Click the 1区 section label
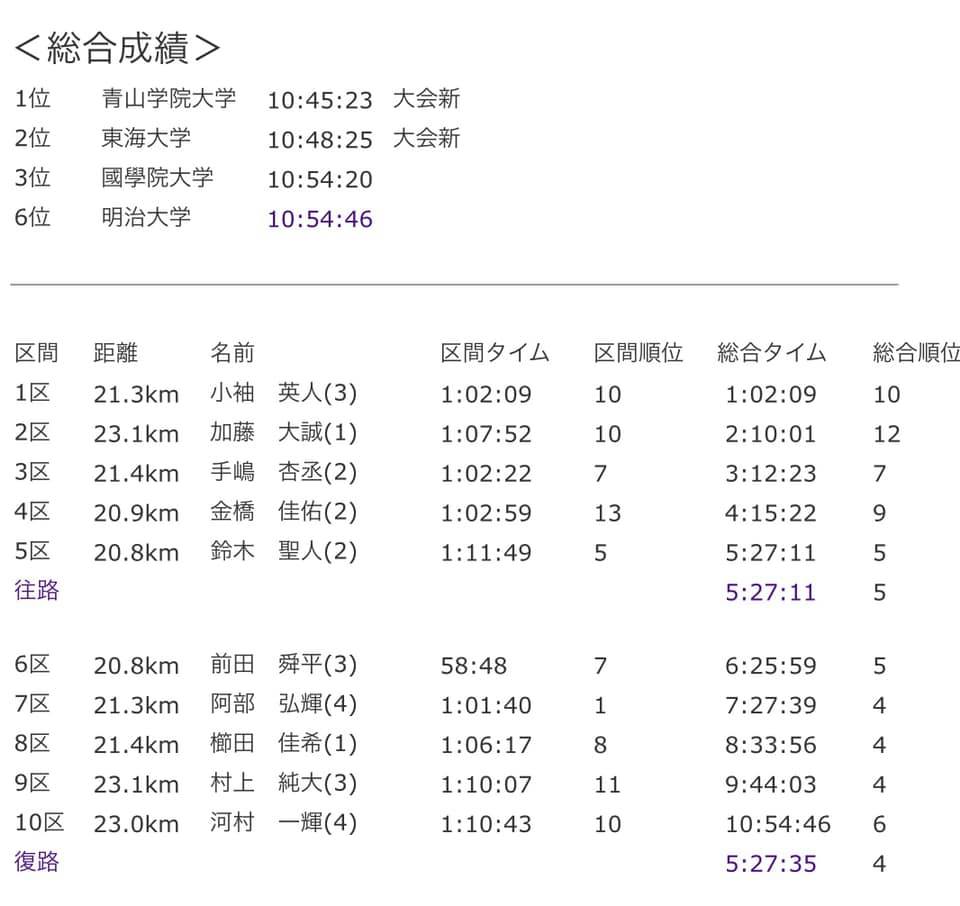960x906 pixels. click(32, 393)
